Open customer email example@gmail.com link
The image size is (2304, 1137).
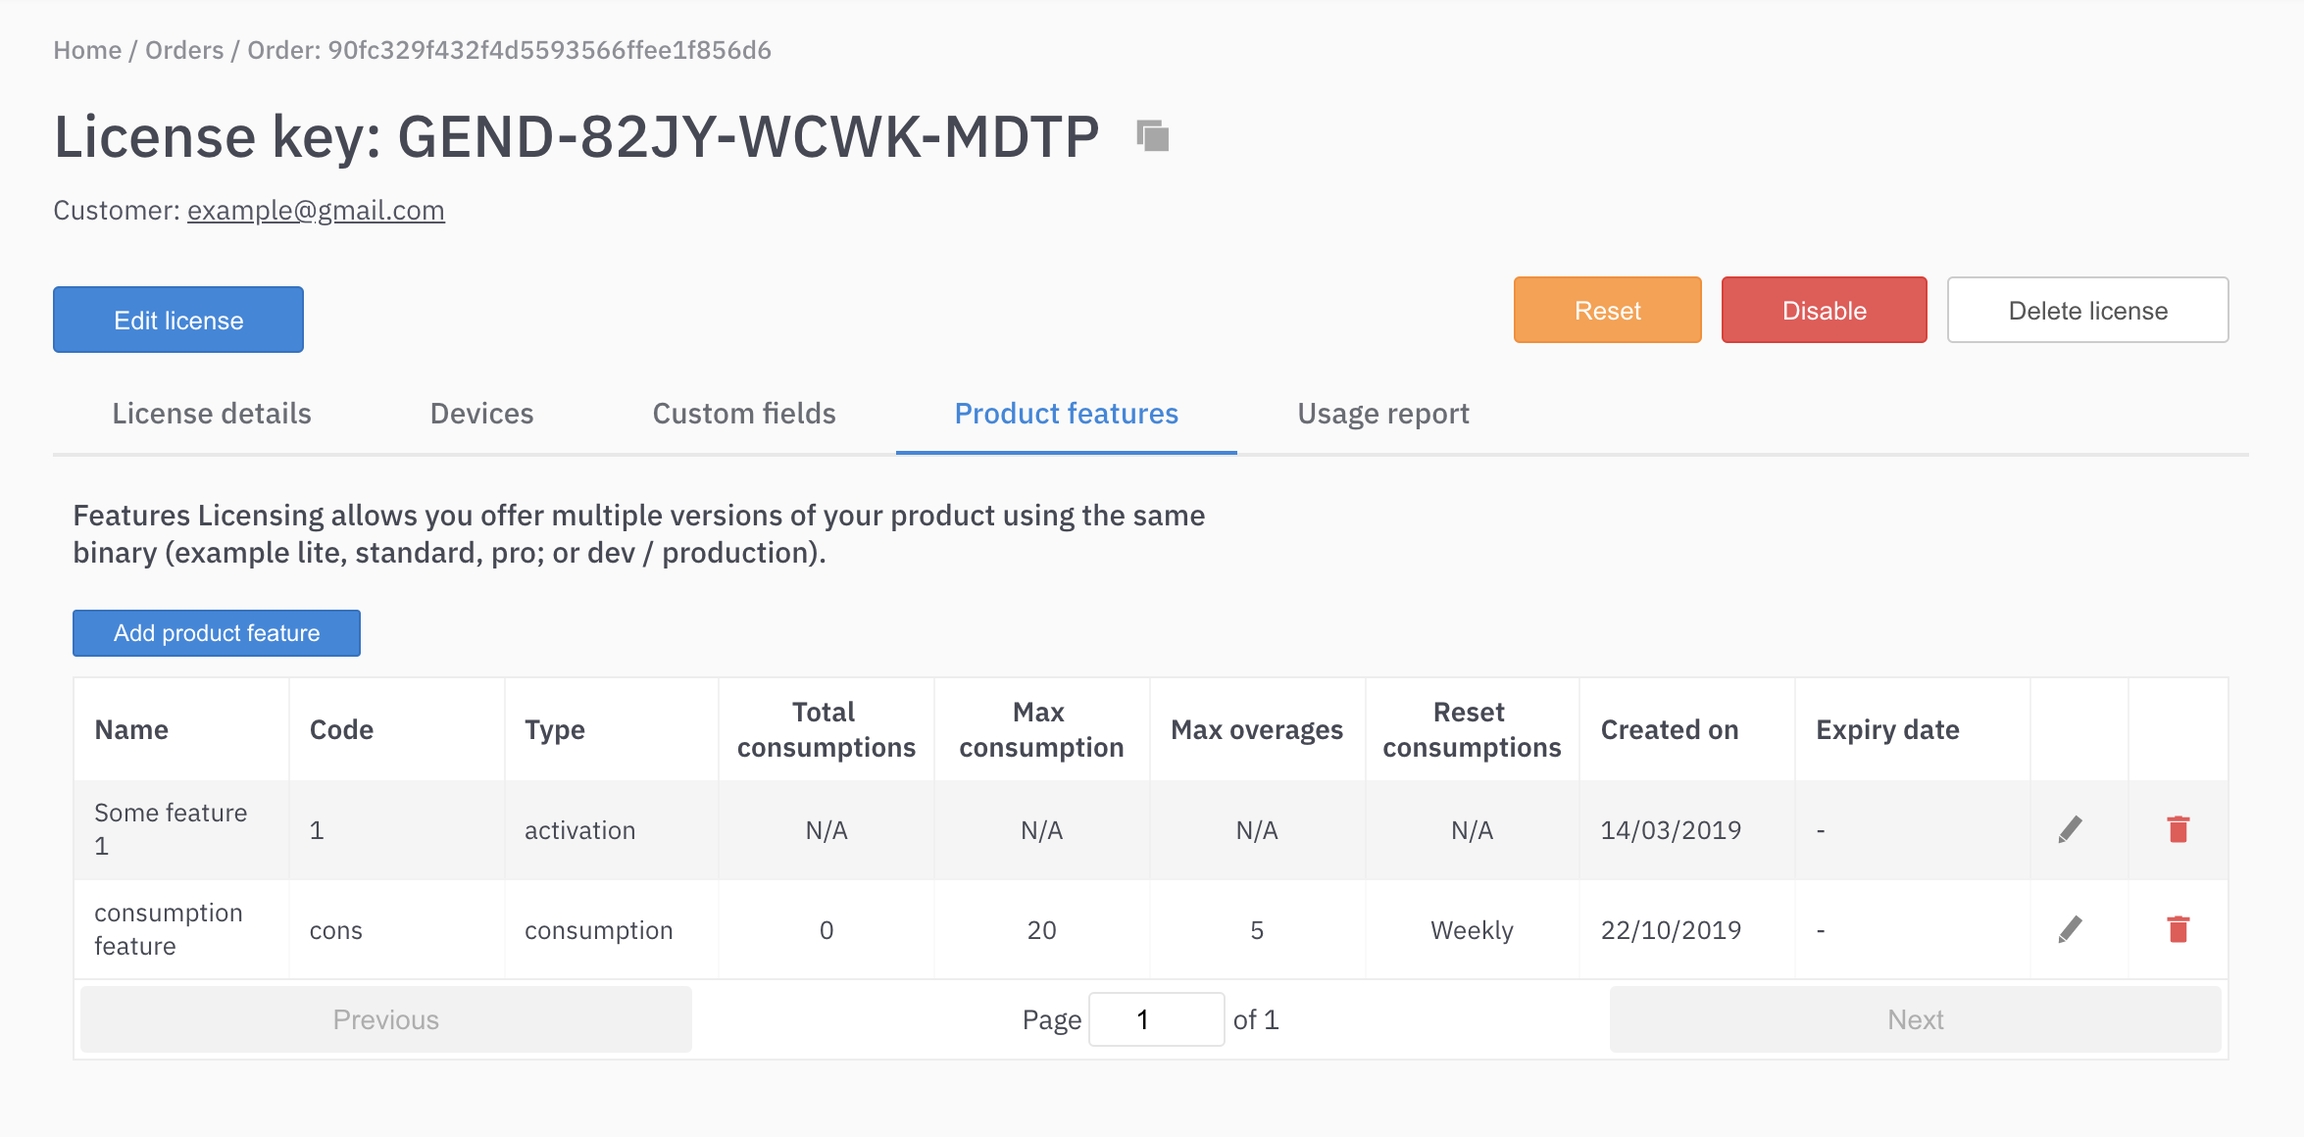[315, 210]
